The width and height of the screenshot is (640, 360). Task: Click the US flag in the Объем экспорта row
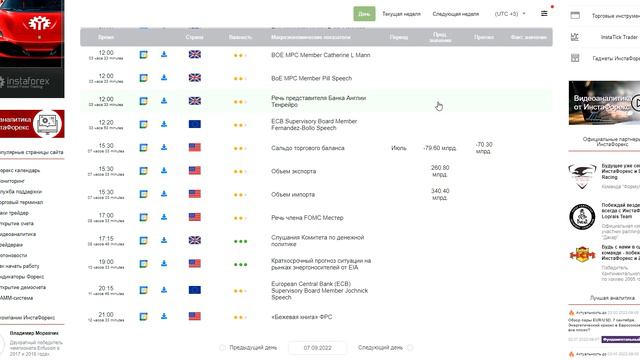pyautogui.click(x=195, y=171)
